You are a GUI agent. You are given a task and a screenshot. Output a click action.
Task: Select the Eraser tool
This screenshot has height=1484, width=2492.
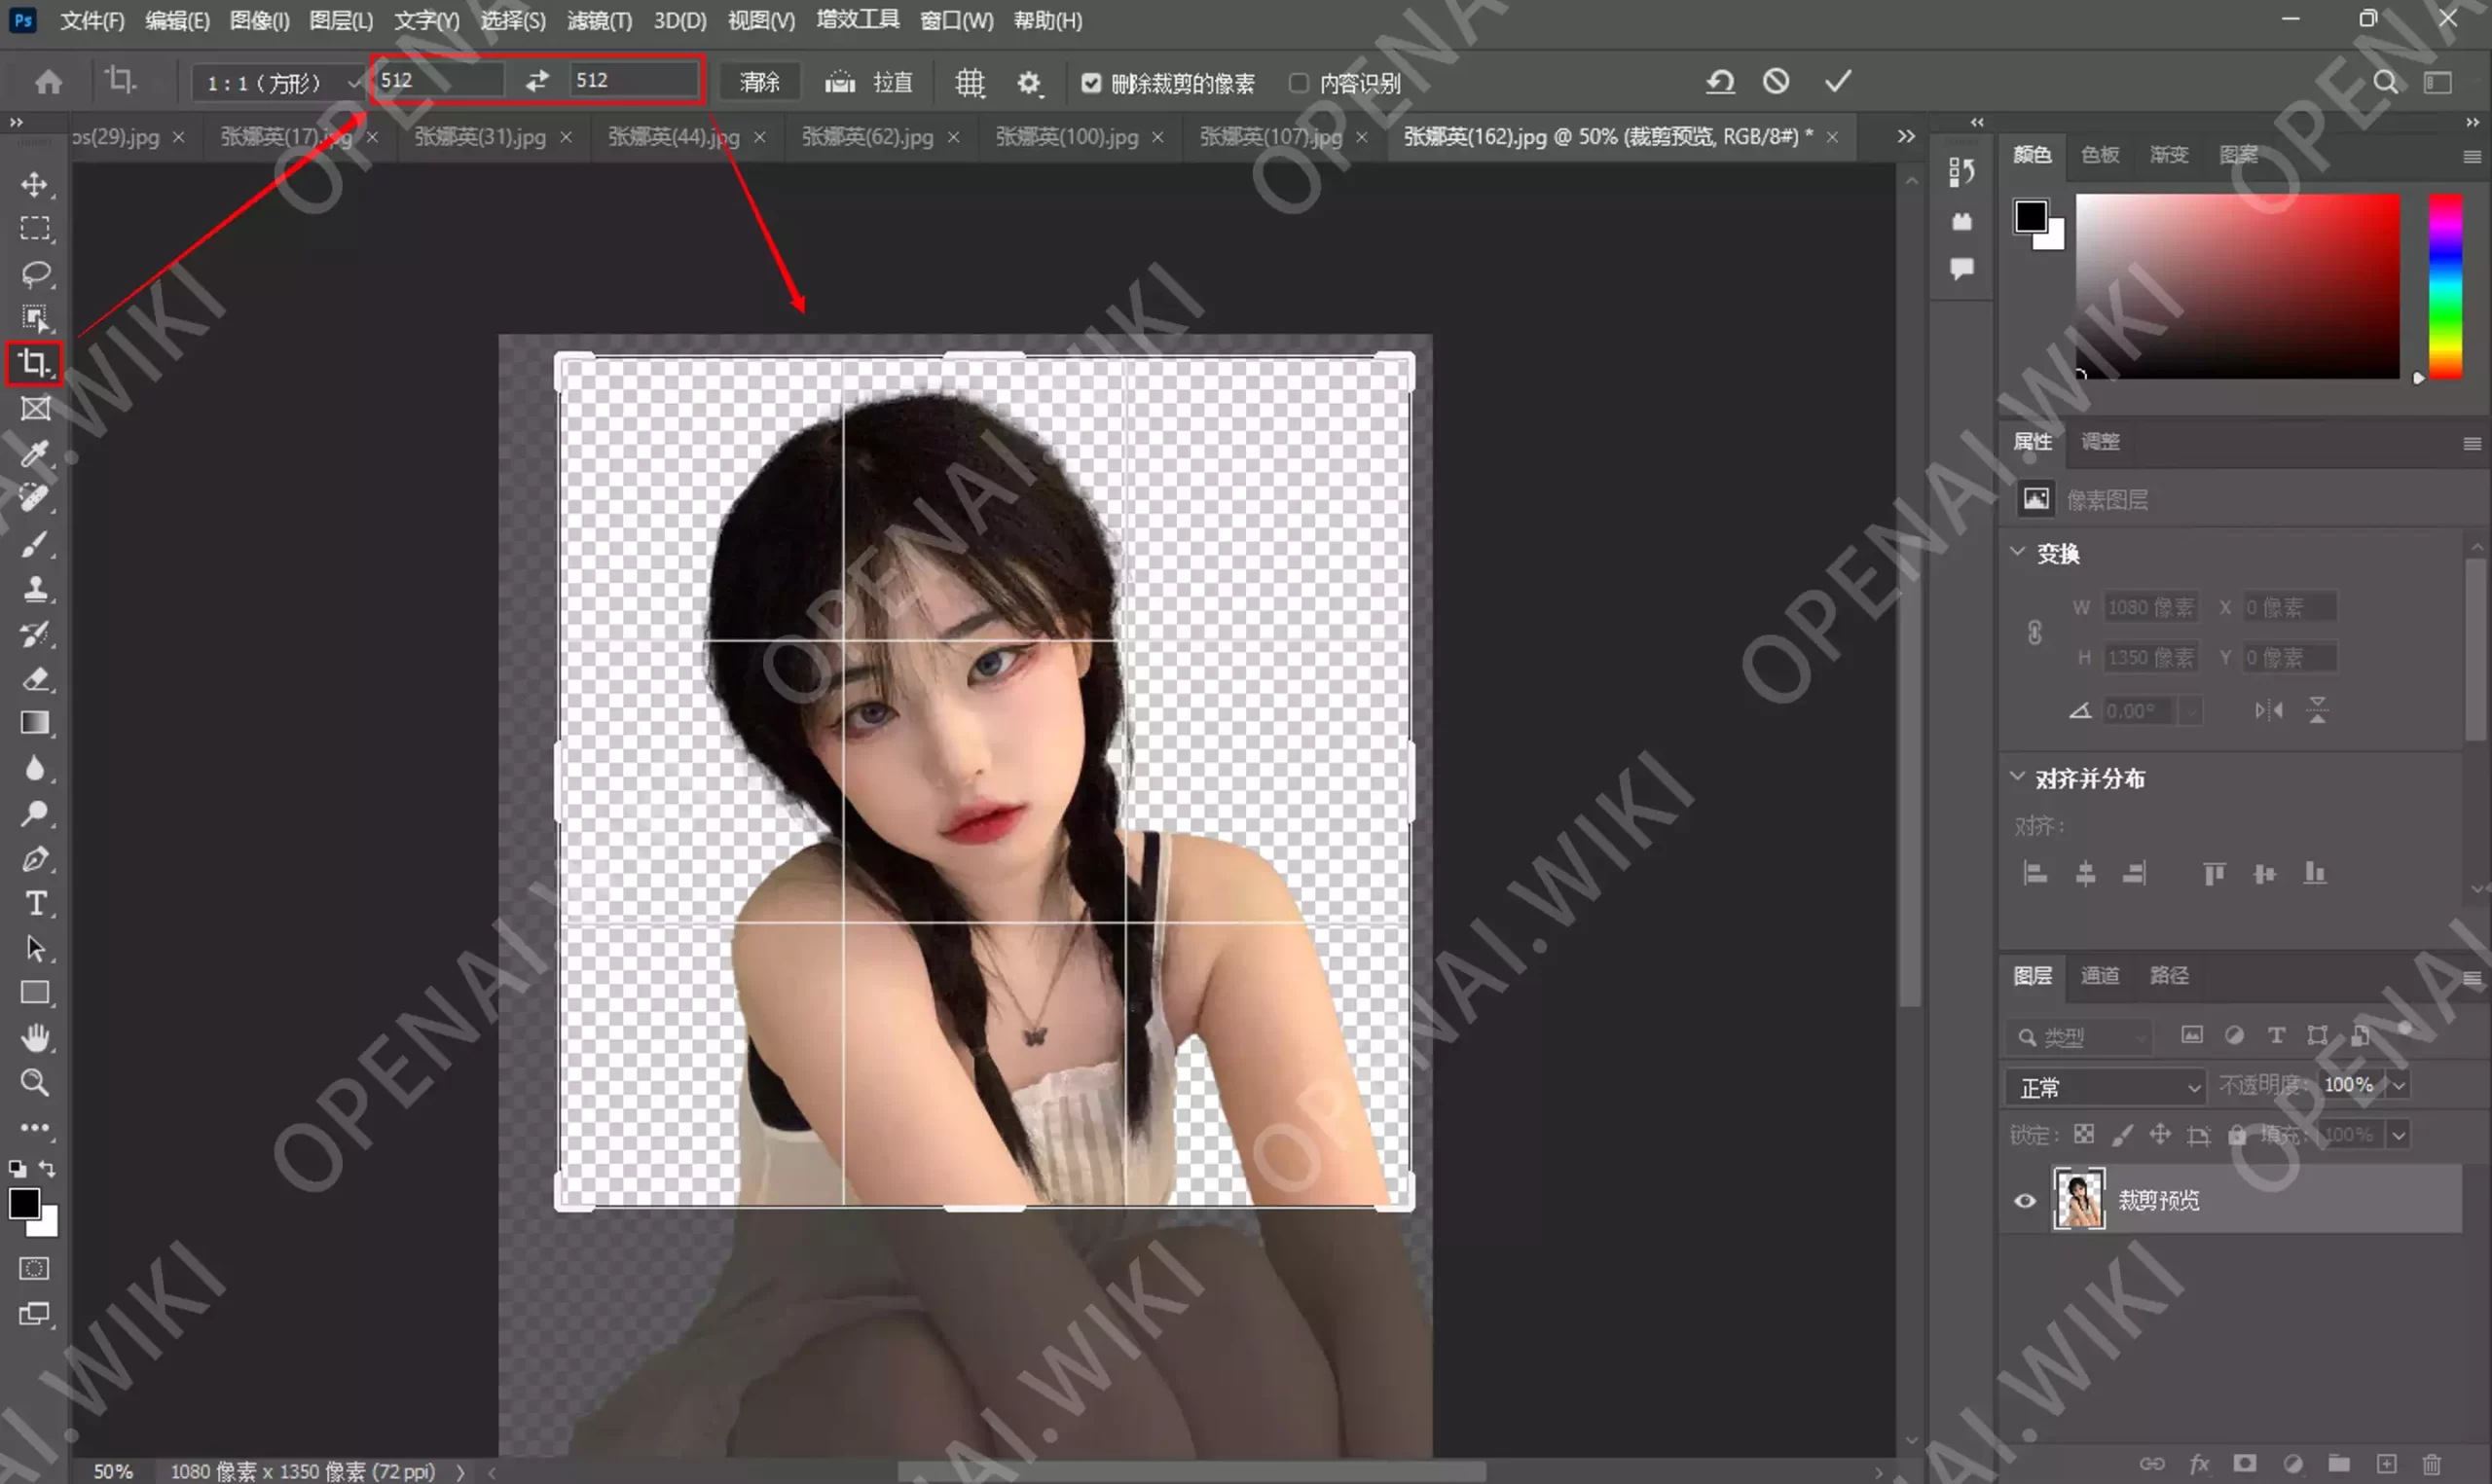click(x=35, y=679)
